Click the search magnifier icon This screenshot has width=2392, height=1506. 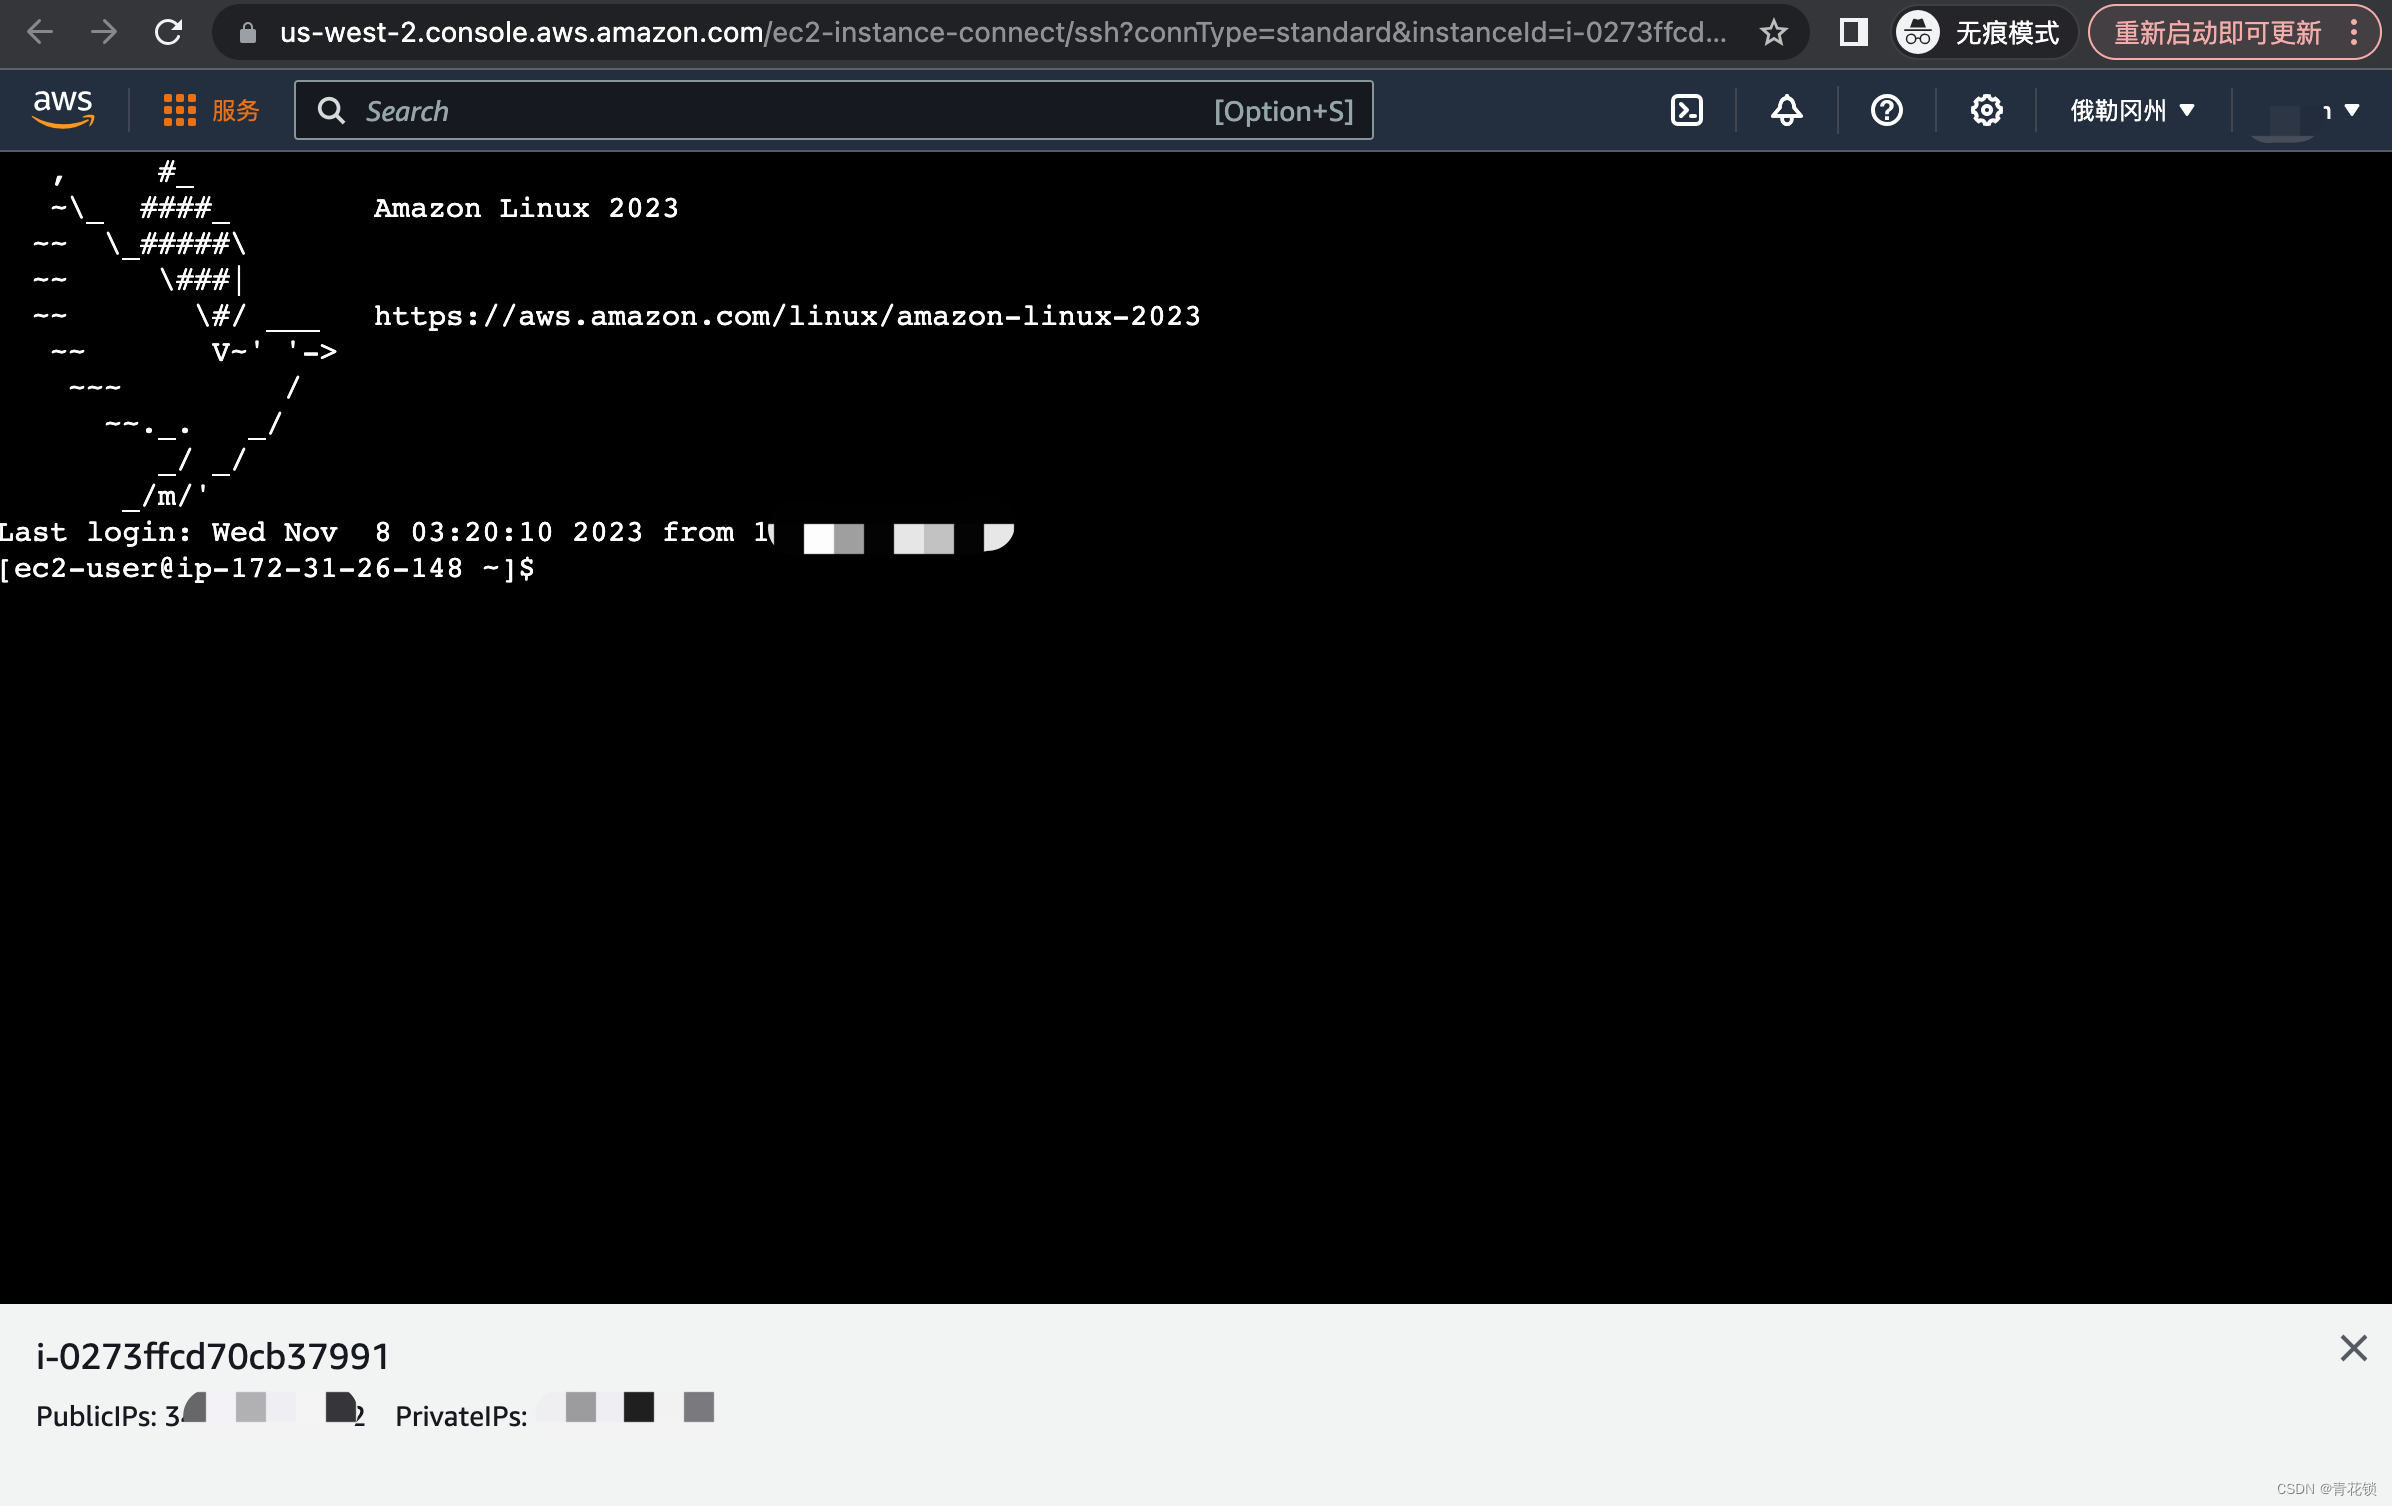click(x=331, y=110)
